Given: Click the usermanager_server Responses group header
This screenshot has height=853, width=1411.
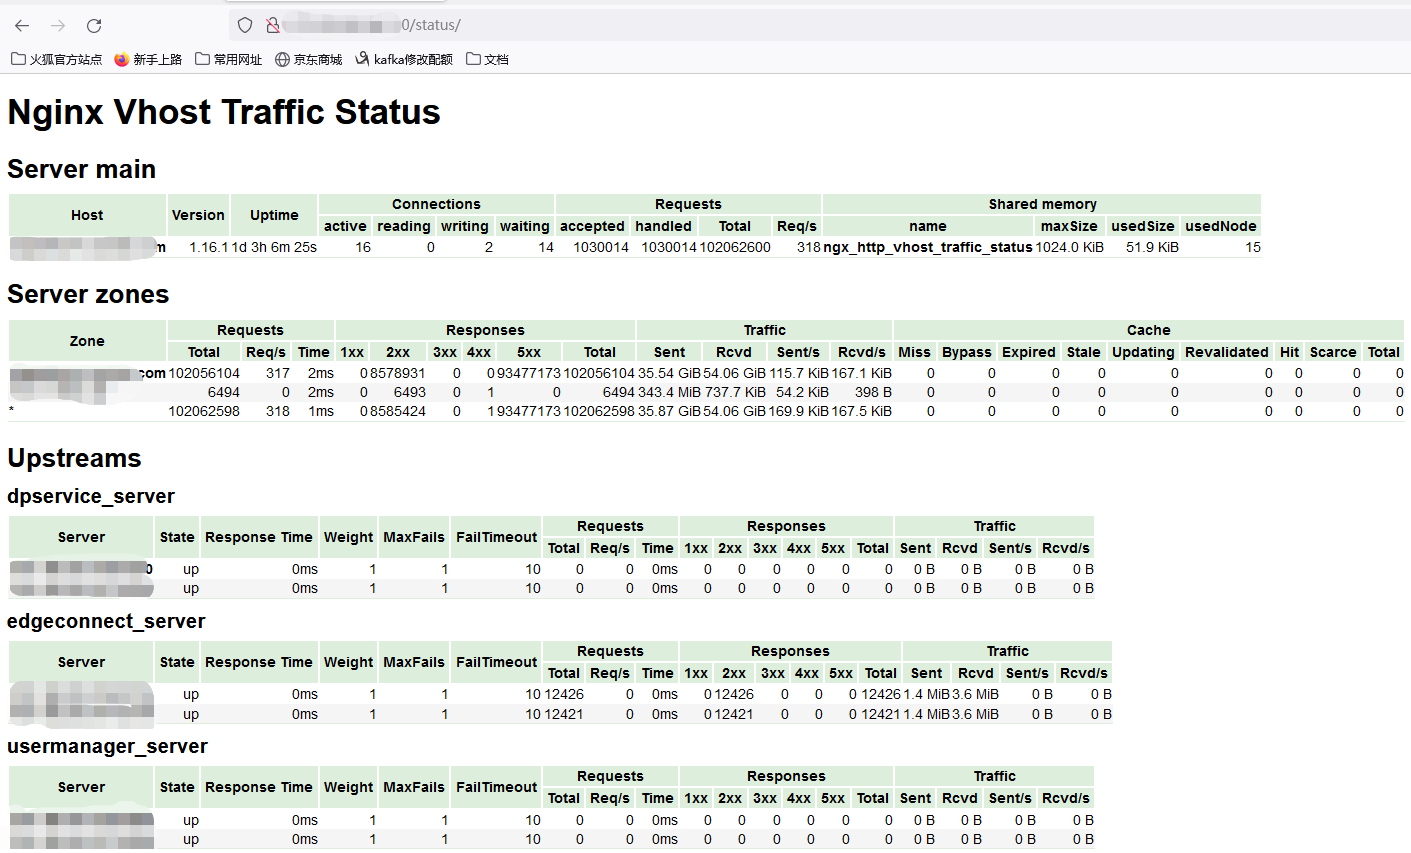Looking at the screenshot, I should (x=786, y=776).
